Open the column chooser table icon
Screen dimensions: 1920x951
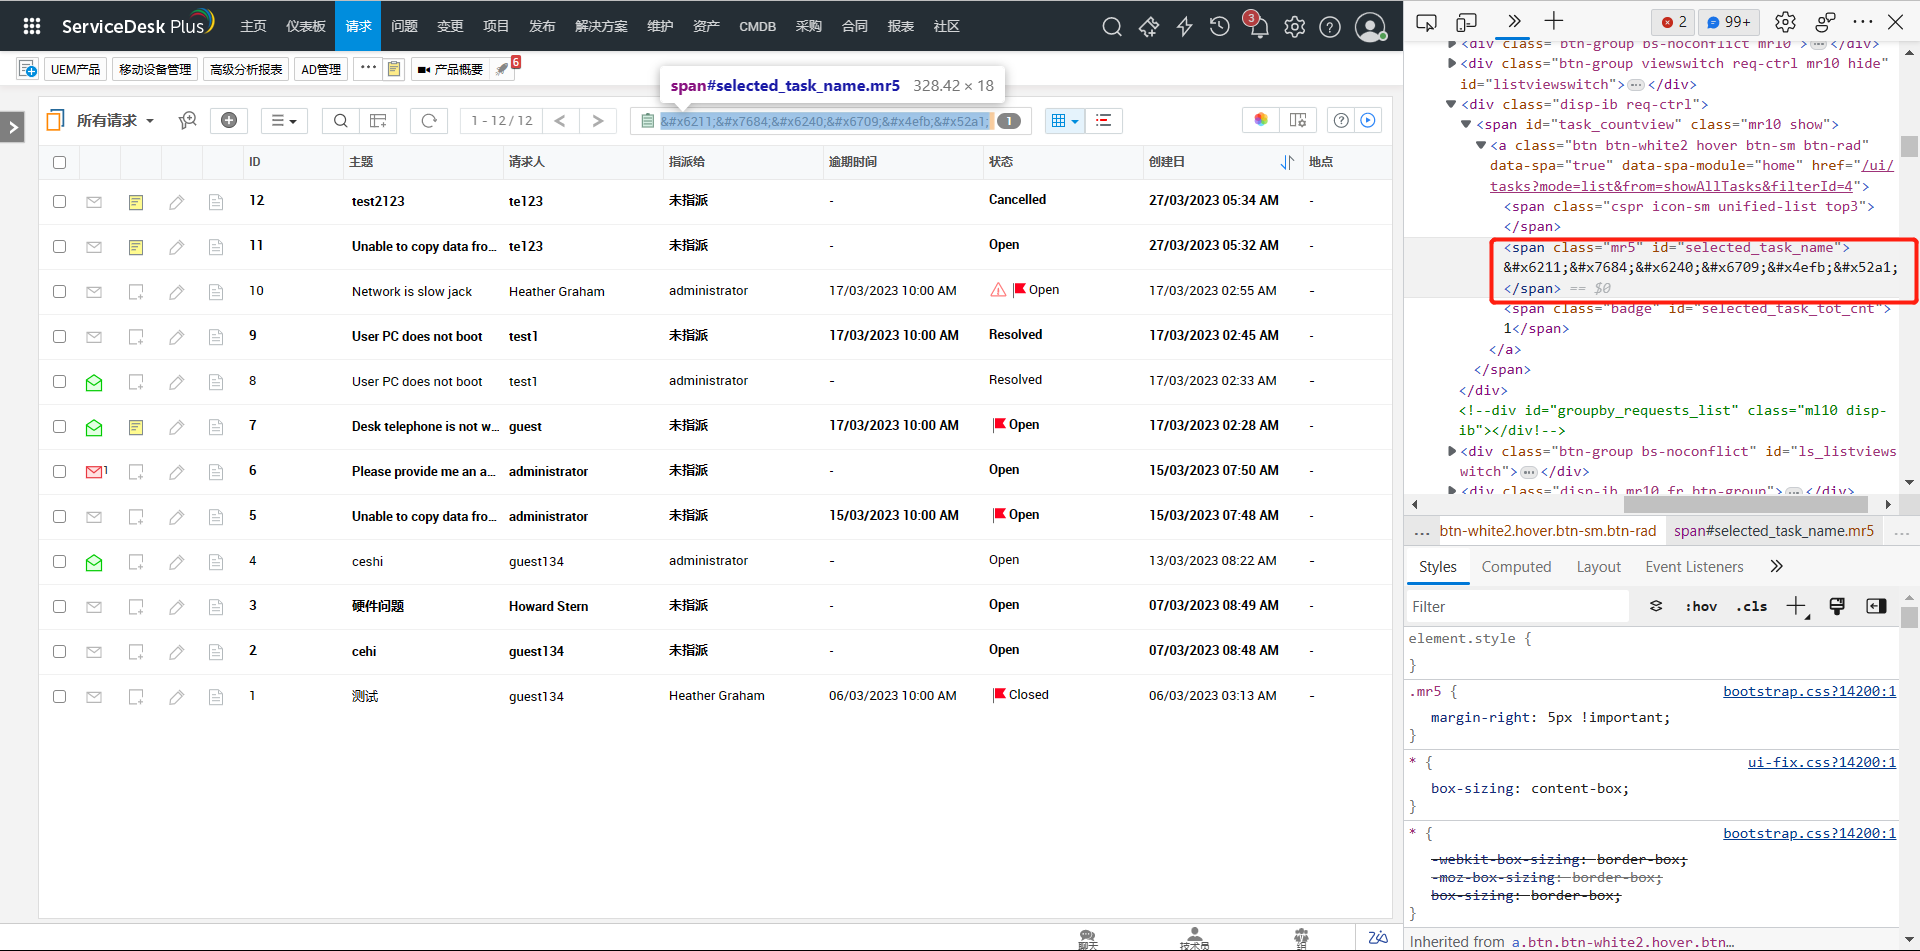point(378,120)
